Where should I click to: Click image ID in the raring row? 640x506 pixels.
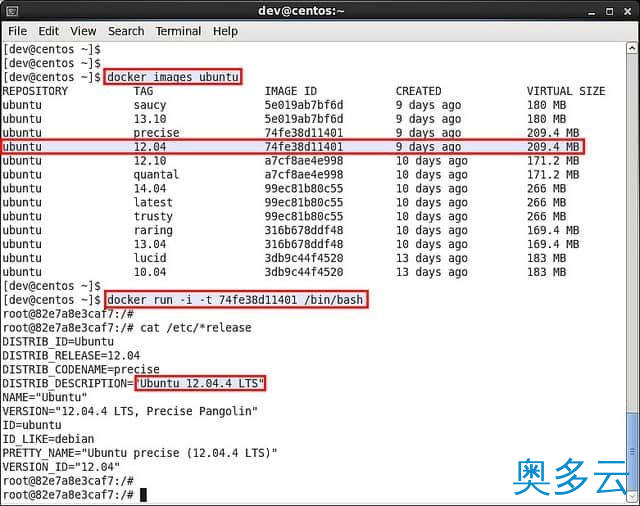[x=304, y=230]
